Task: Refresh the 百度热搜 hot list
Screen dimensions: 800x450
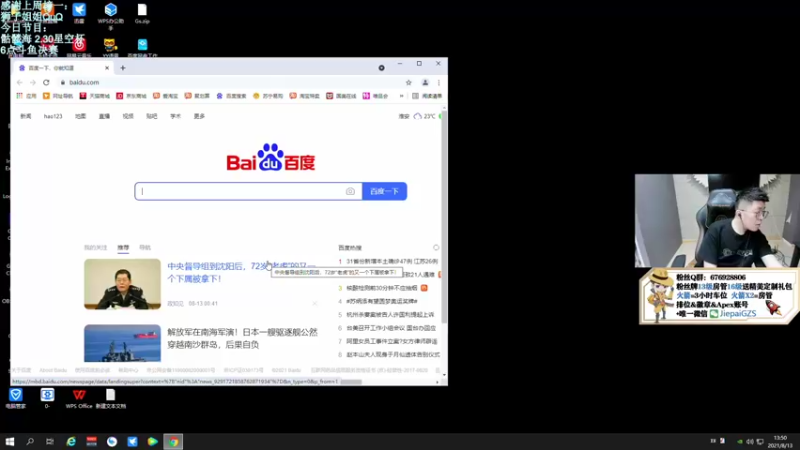Action: tap(436, 247)
